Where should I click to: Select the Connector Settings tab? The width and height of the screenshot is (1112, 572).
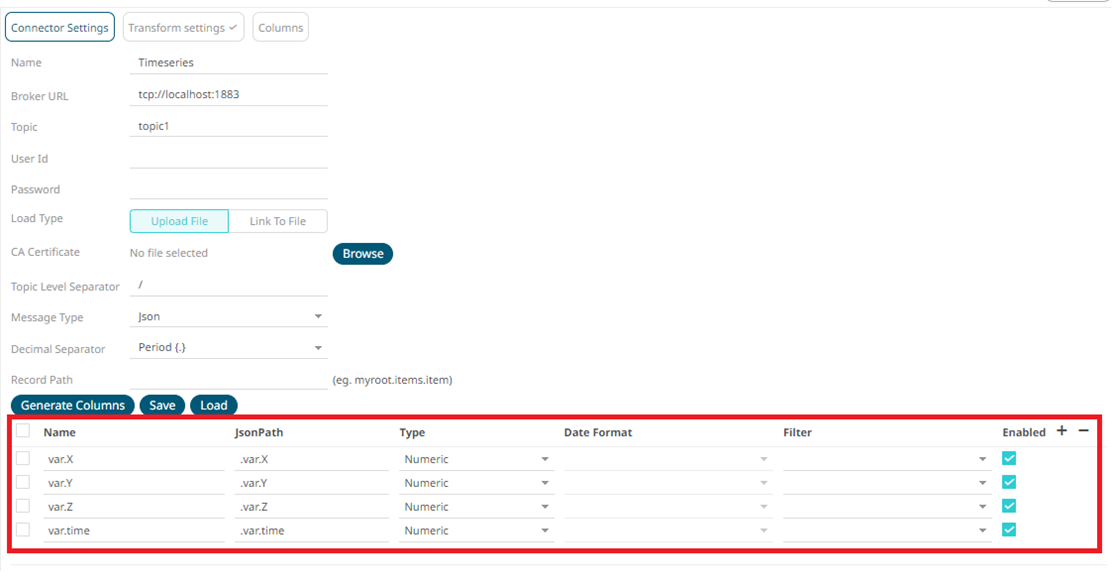[x=60, y=28]
